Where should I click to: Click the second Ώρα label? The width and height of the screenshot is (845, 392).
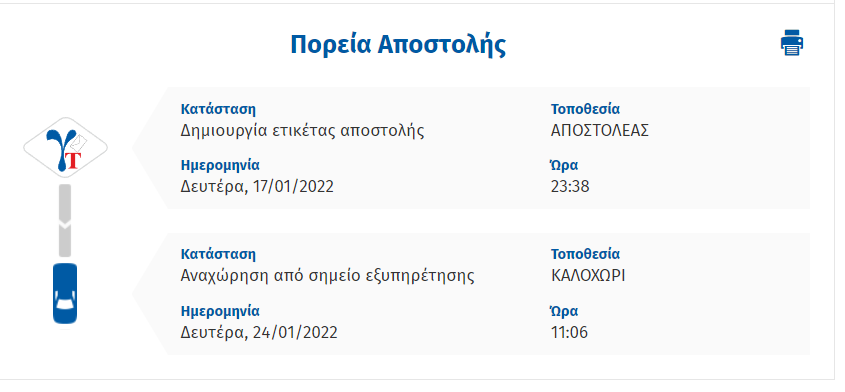click(x=564, y=311)
